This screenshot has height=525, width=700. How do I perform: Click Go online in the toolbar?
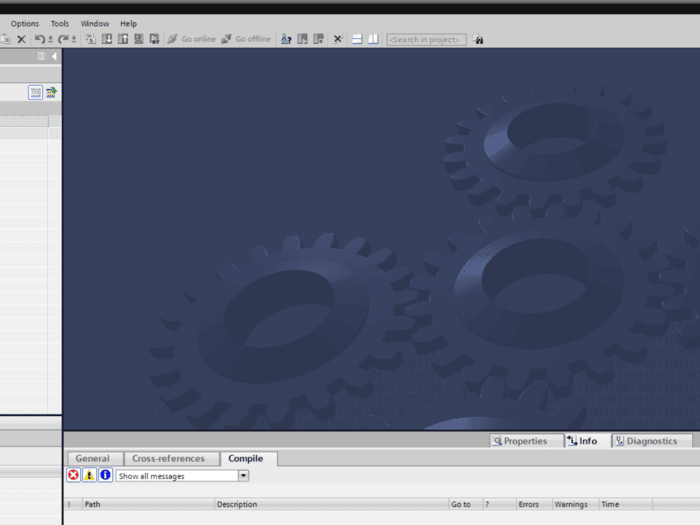191,39
